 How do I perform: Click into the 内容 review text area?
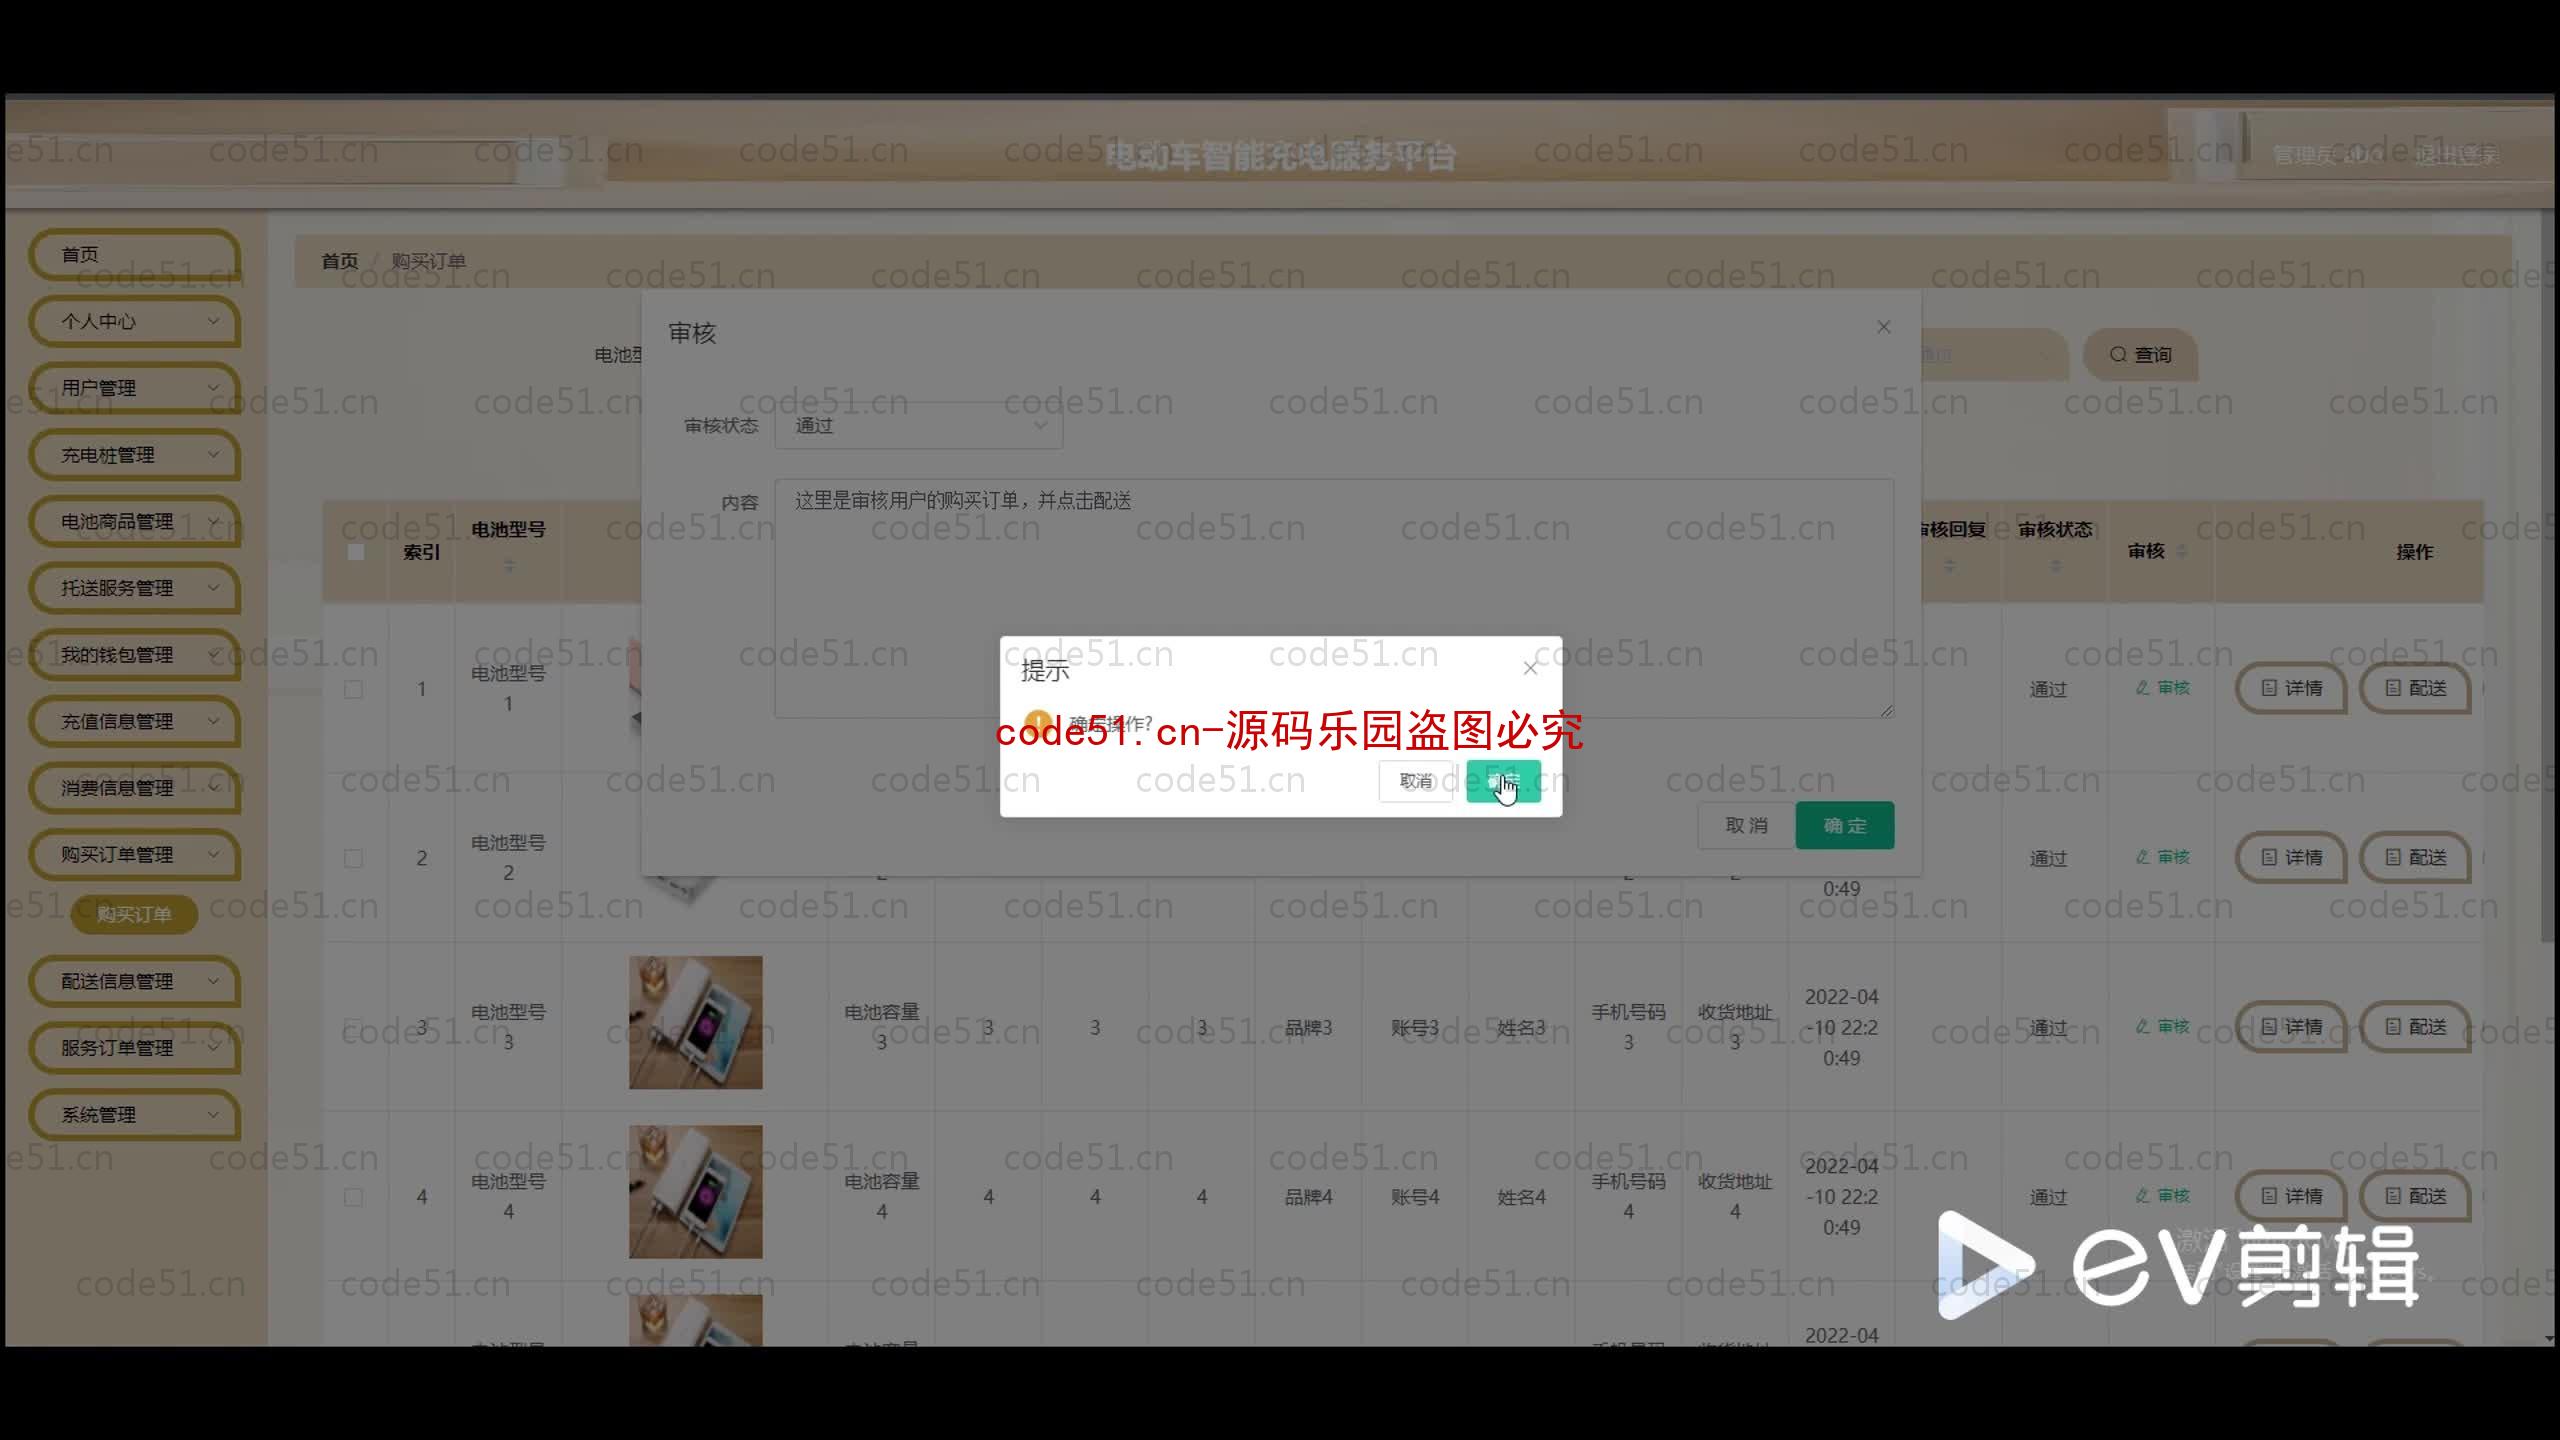click(1334, 598)
